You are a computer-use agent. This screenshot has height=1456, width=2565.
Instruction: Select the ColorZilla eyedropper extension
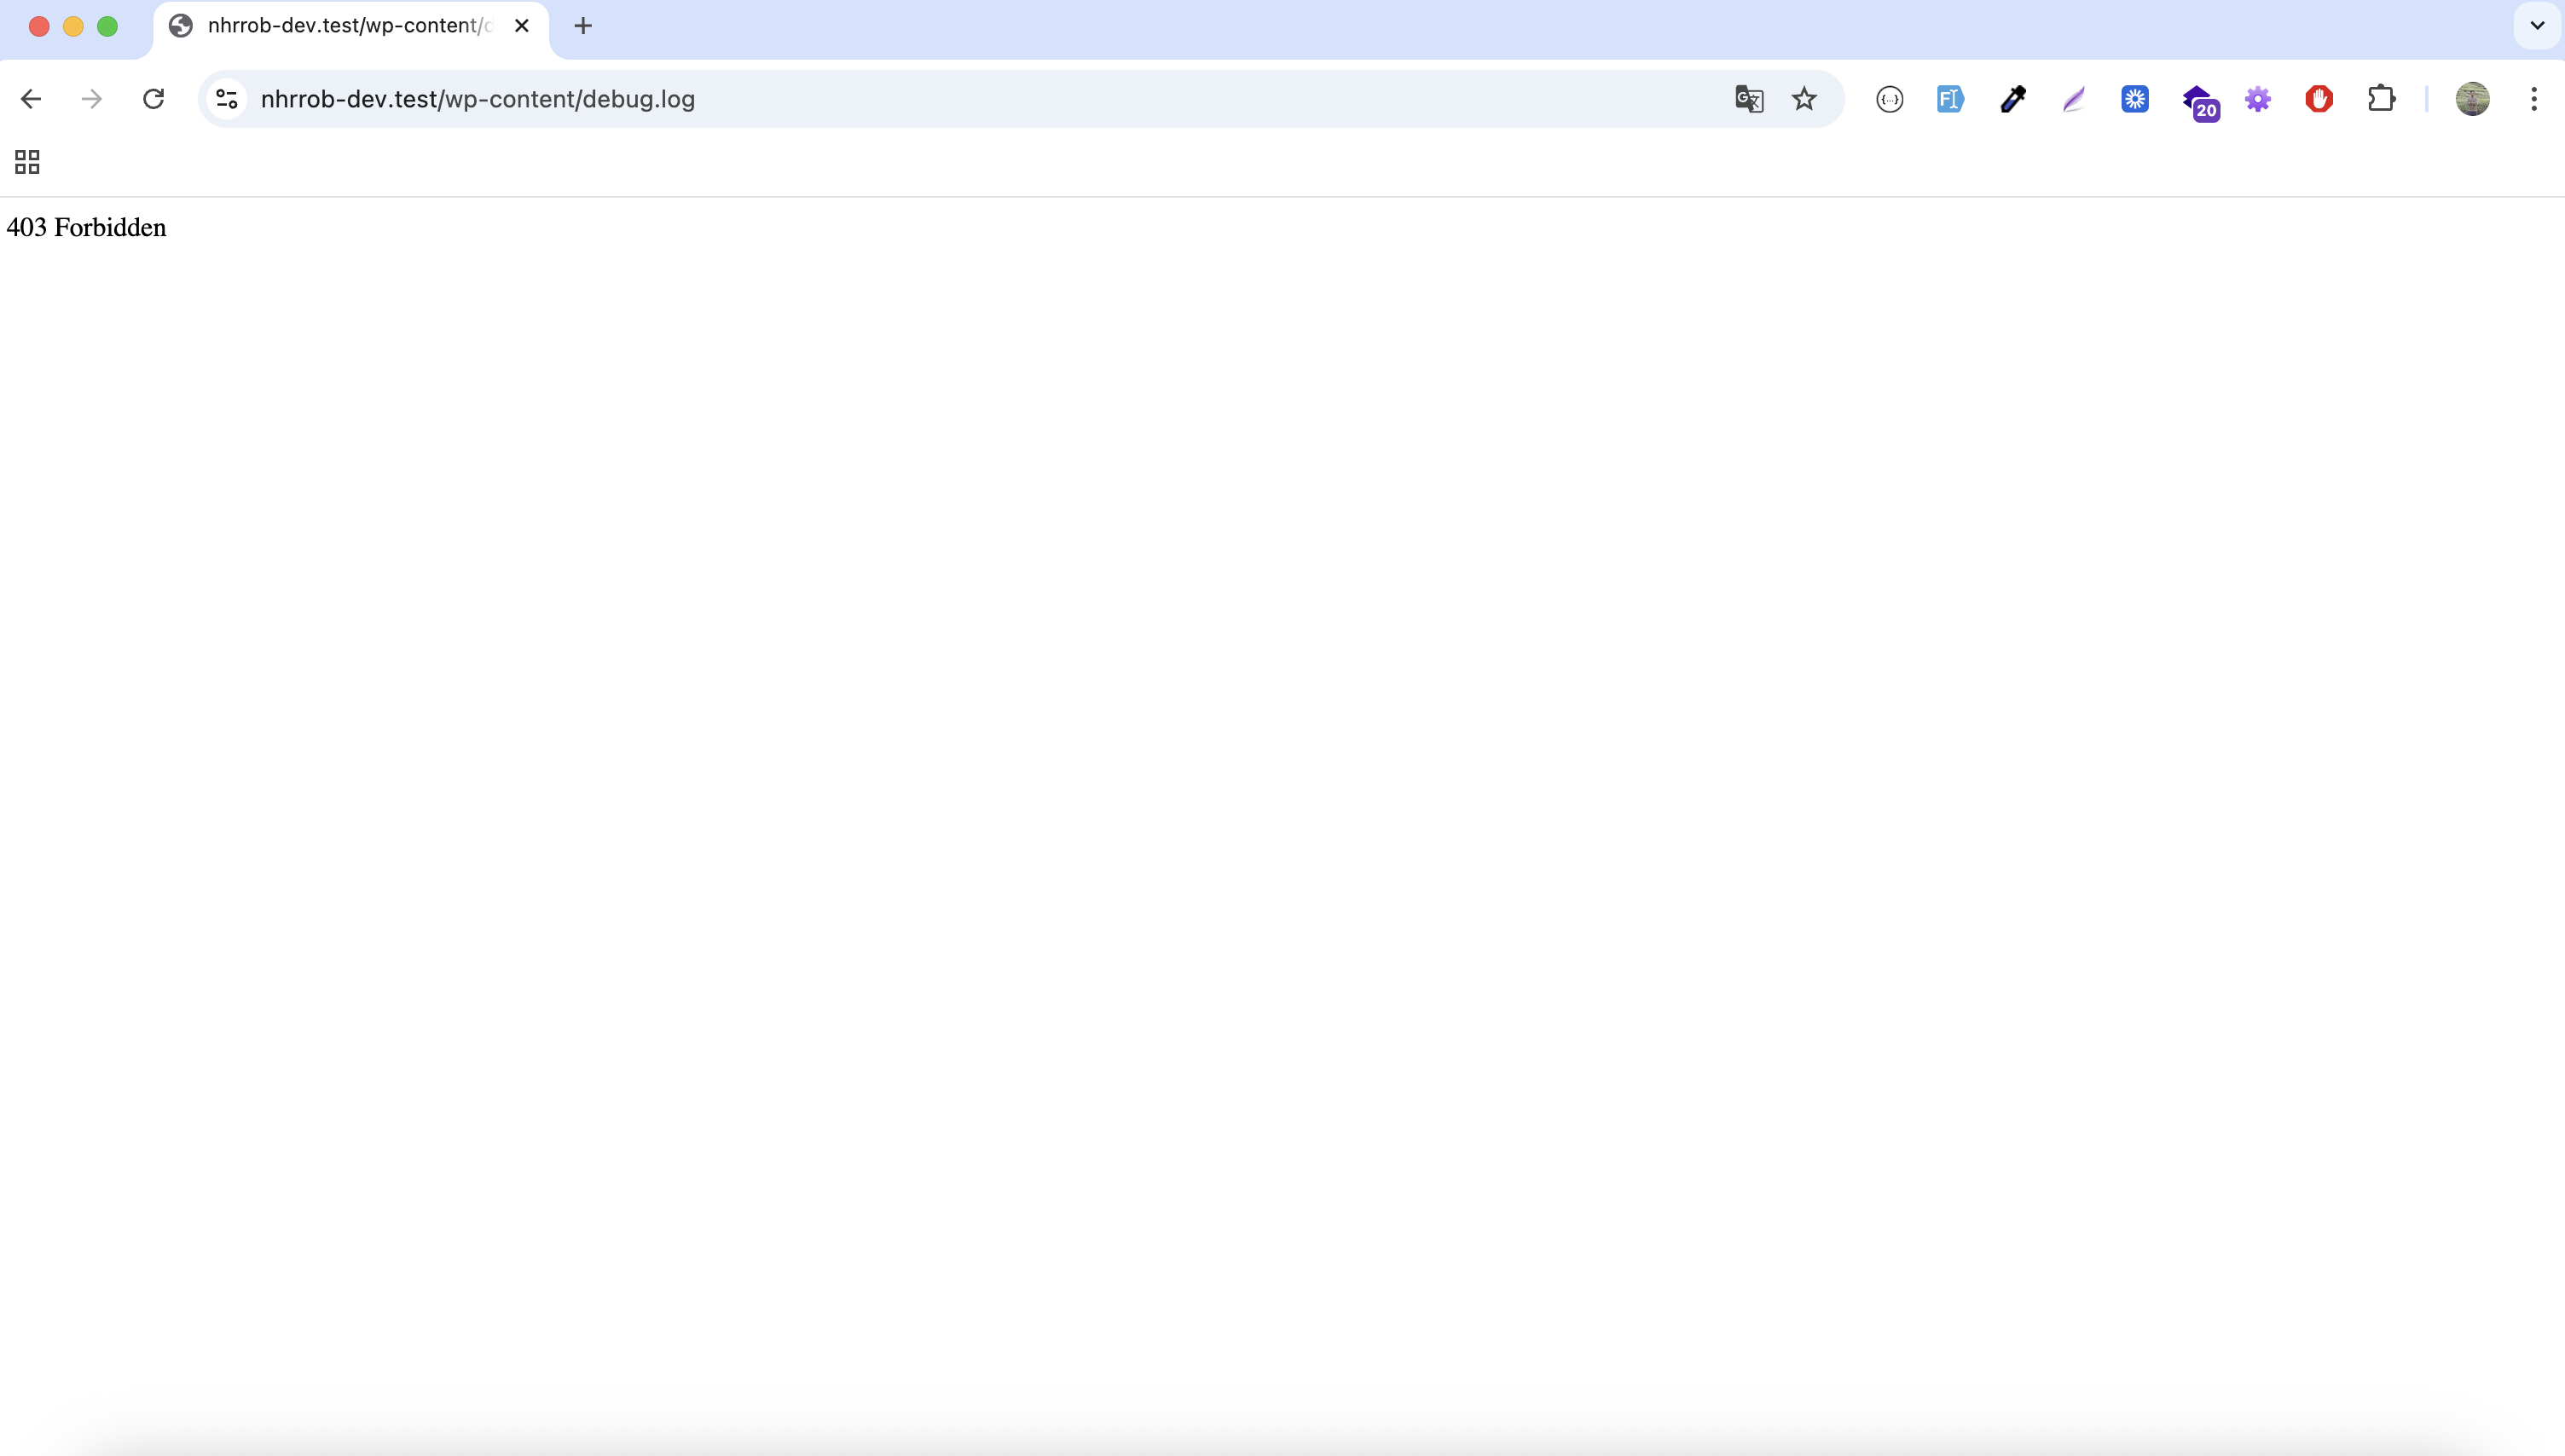click(2012, 98)
